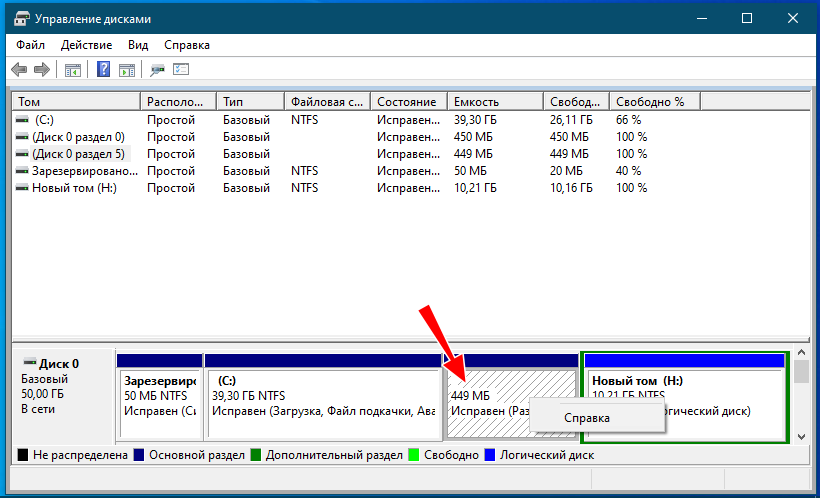Toggle the action pane toolbar icon
Viewport: 820px width, 498px height.
127,69
